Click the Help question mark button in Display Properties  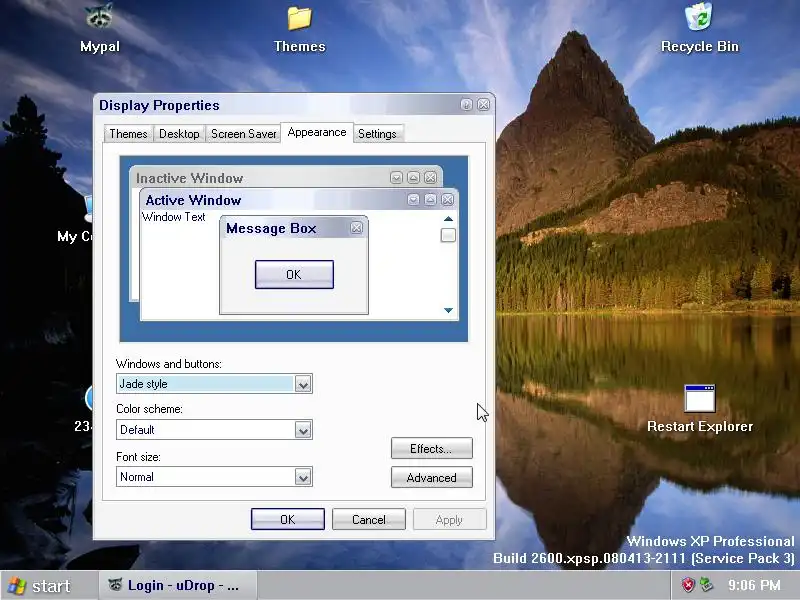point(466,105)
